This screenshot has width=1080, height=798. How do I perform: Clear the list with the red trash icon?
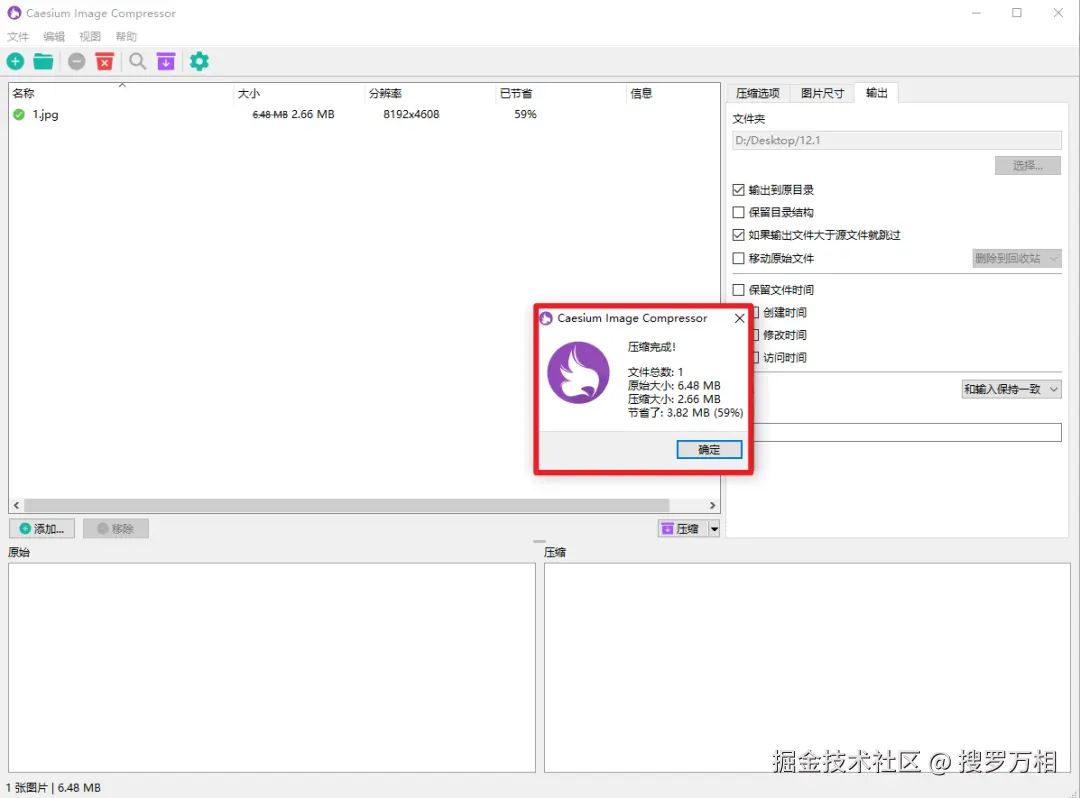click(x=105, y=61)
